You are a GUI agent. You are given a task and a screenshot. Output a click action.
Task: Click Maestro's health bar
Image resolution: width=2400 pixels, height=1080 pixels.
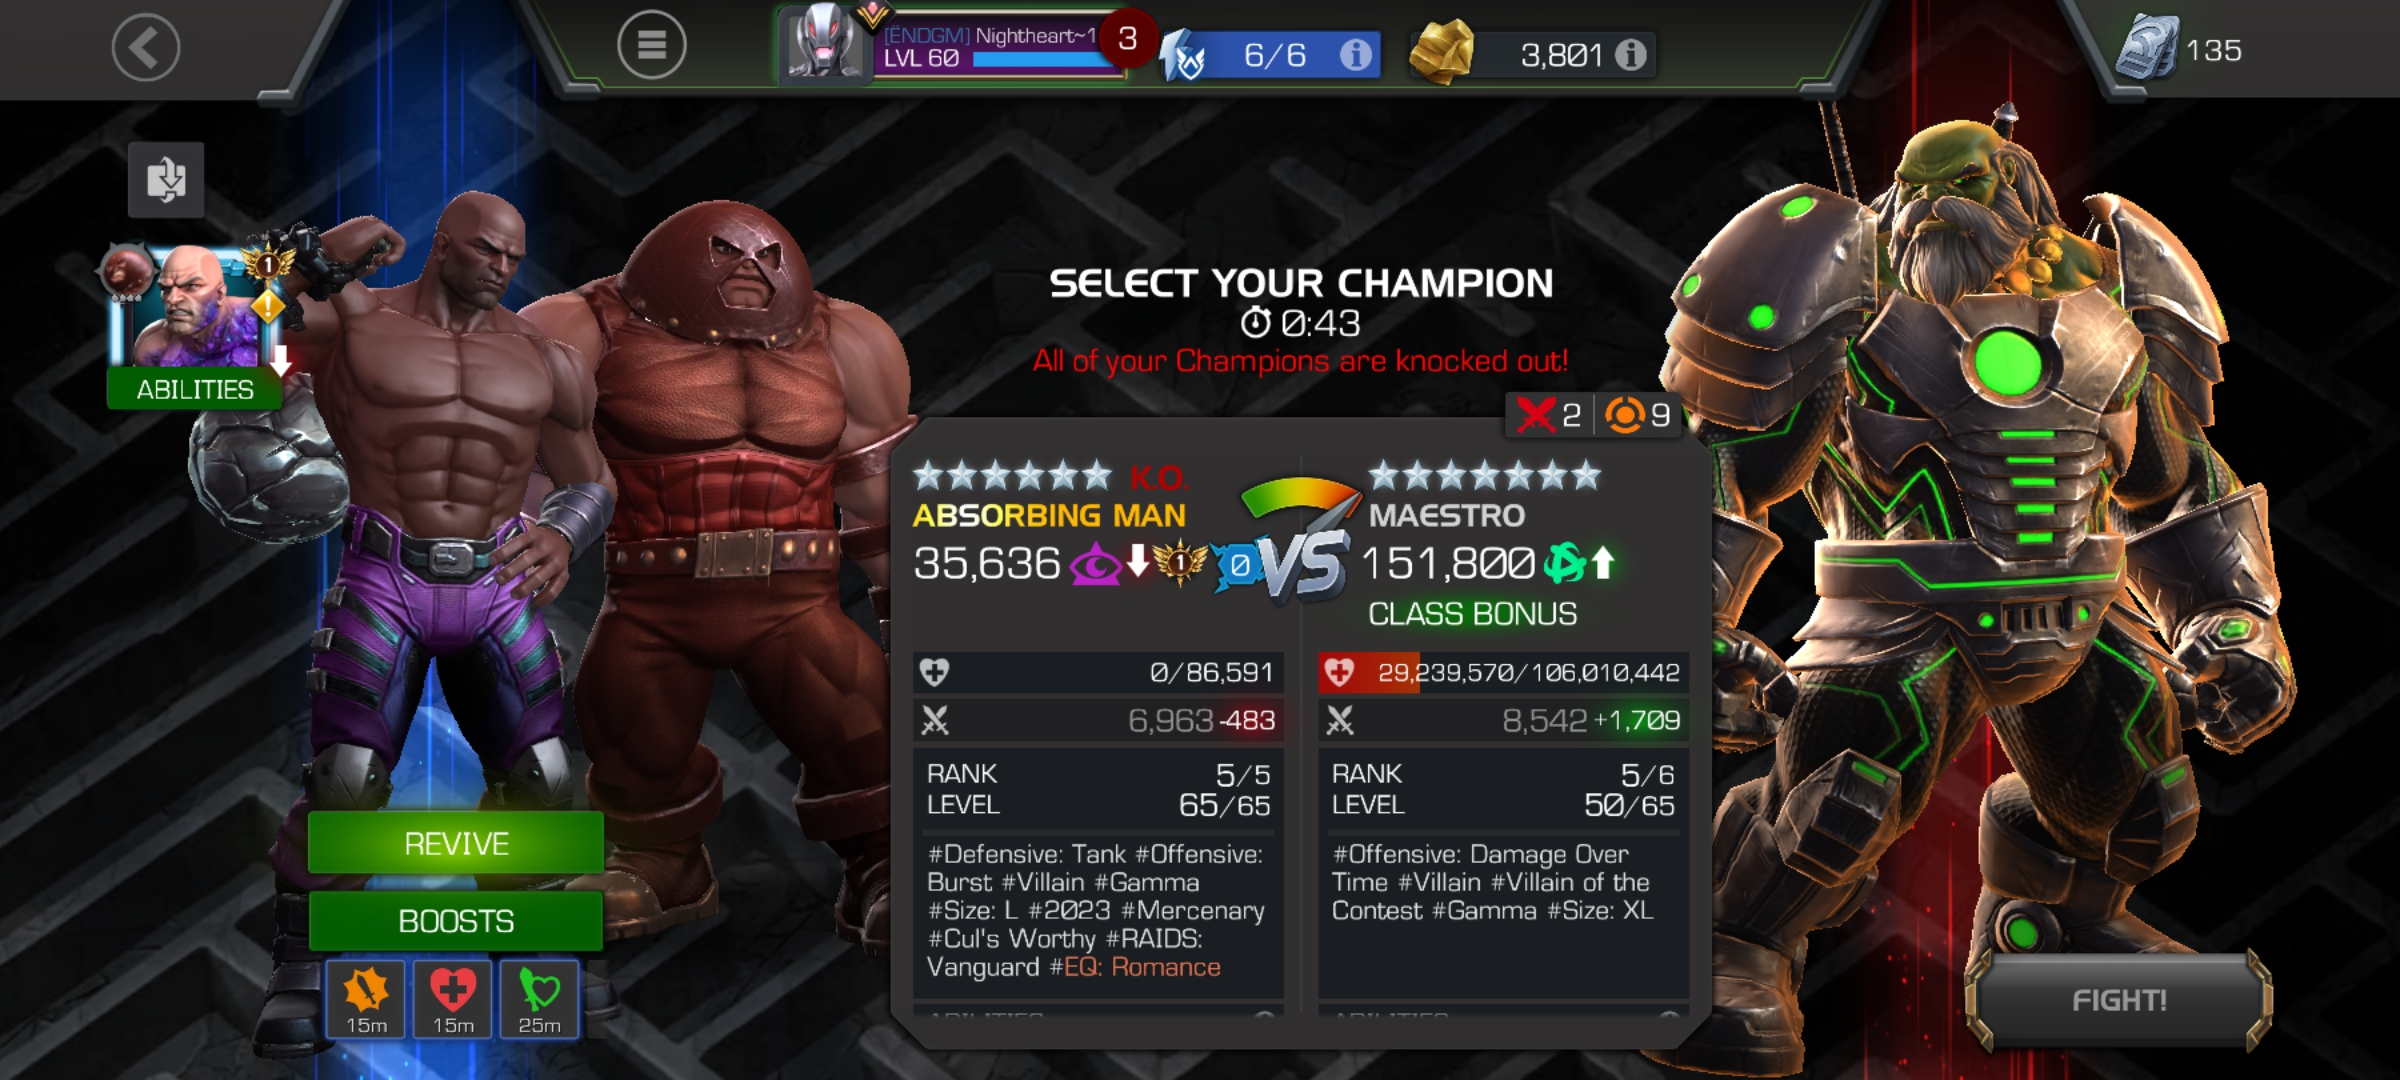tap(1503, 672)
